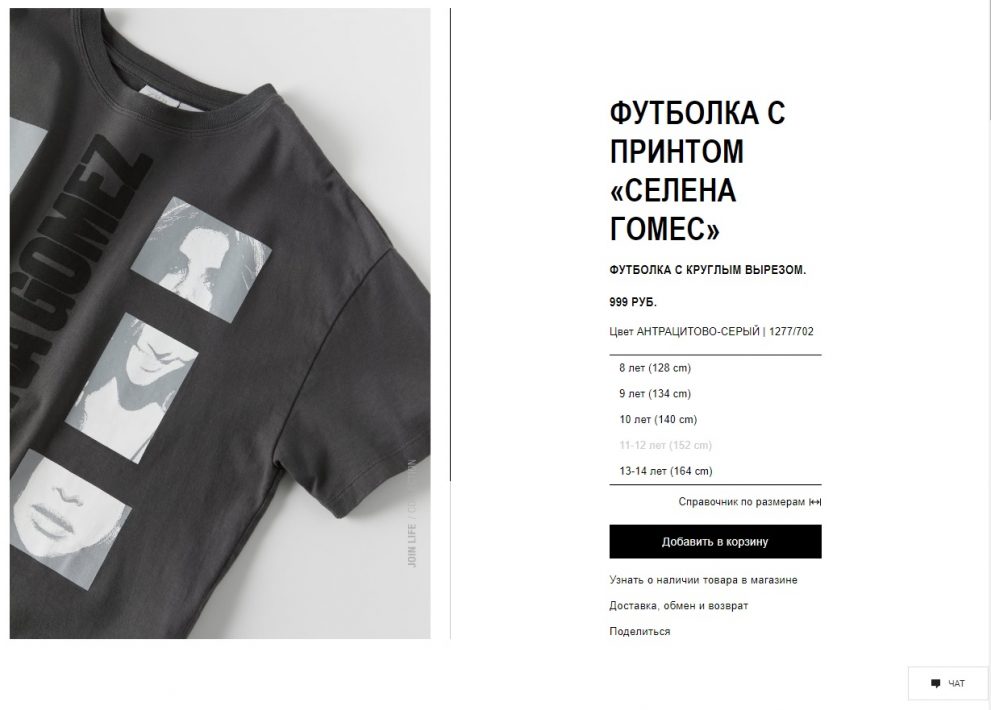The height and width of the screenshot is (710, 991).
Task: Click the product title Футболка с принтом
Action: click(697, 171)
